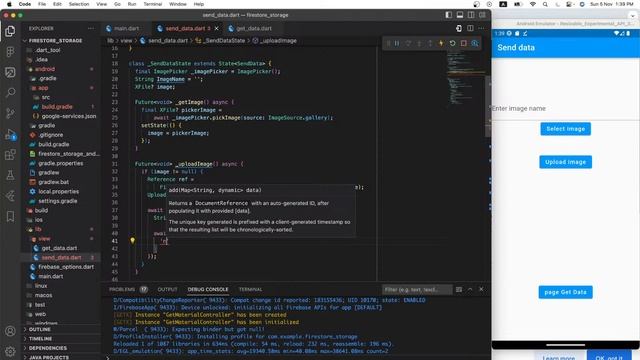The height and width of the screenshot is (360, 640).
Task: Open get_data.dart in explorer tree
Action: point(59,248)
